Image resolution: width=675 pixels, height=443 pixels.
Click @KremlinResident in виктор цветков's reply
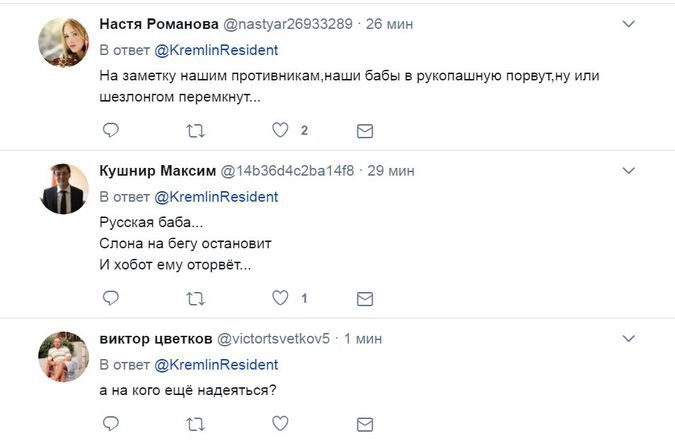[x=215, y=364]
